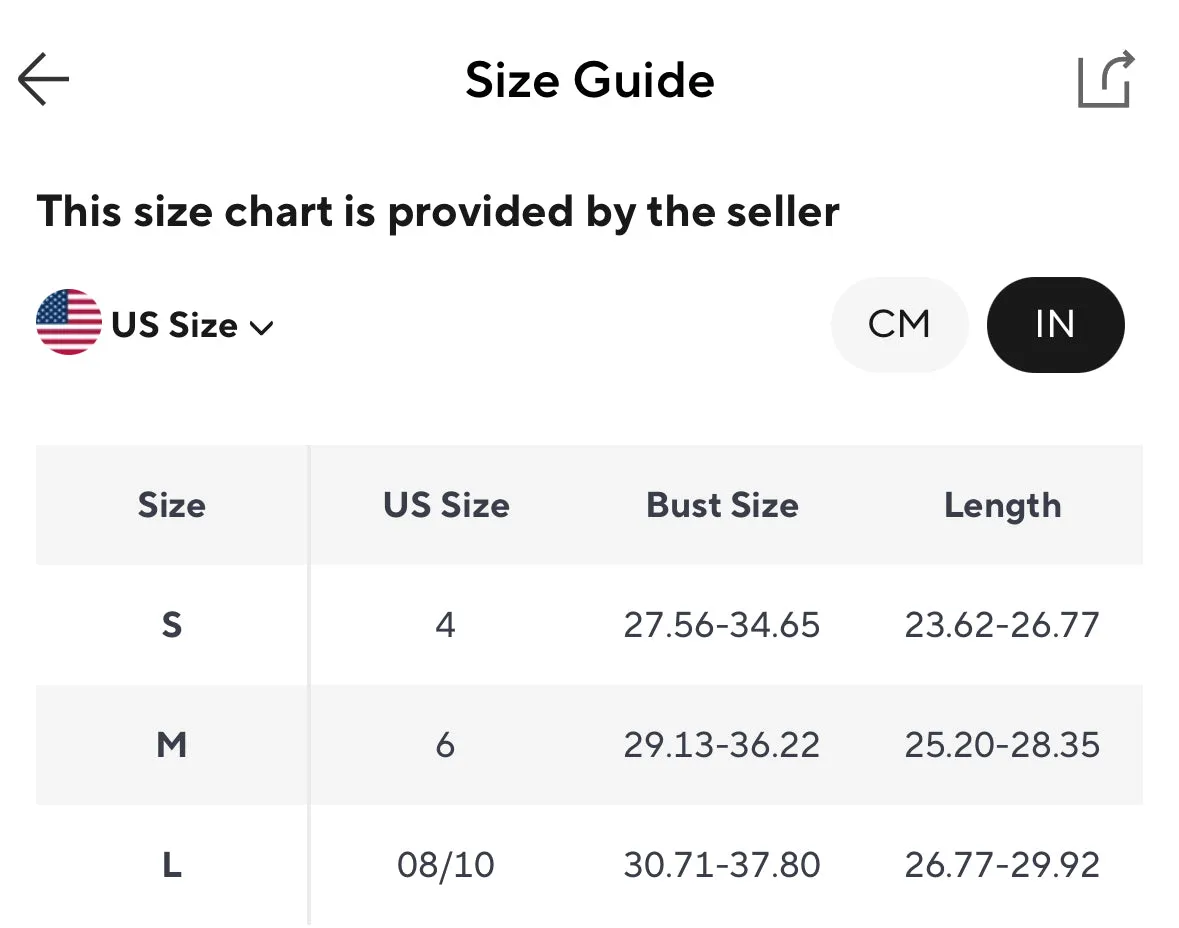1179x928 pixels.
Task: Click US size value 08/10
Action: coord(445,865)
